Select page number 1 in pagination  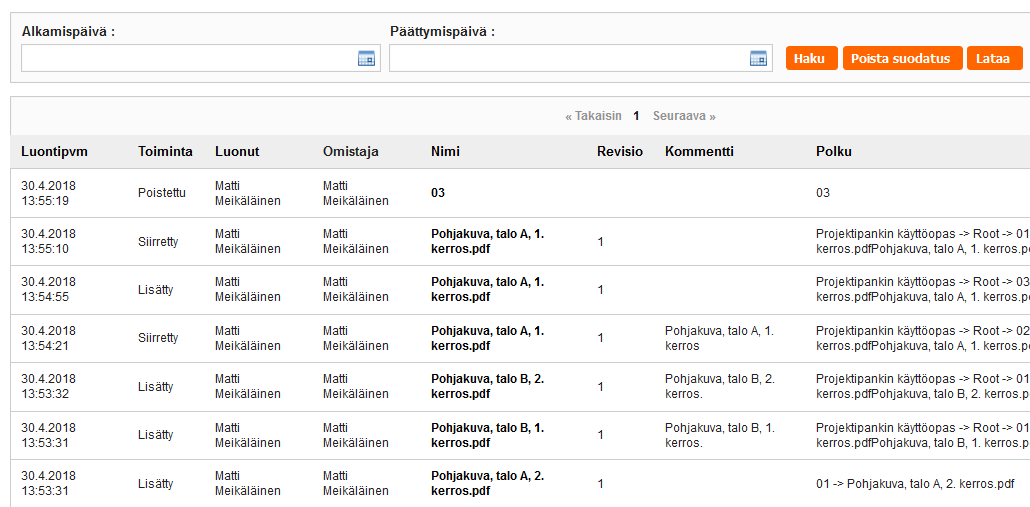tap(636, 116)
